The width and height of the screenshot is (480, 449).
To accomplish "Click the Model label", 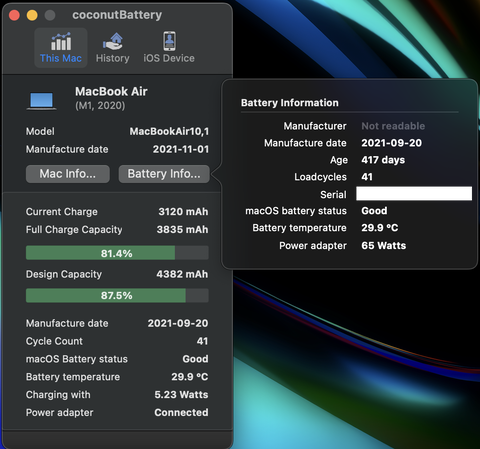I will point(40,131).
